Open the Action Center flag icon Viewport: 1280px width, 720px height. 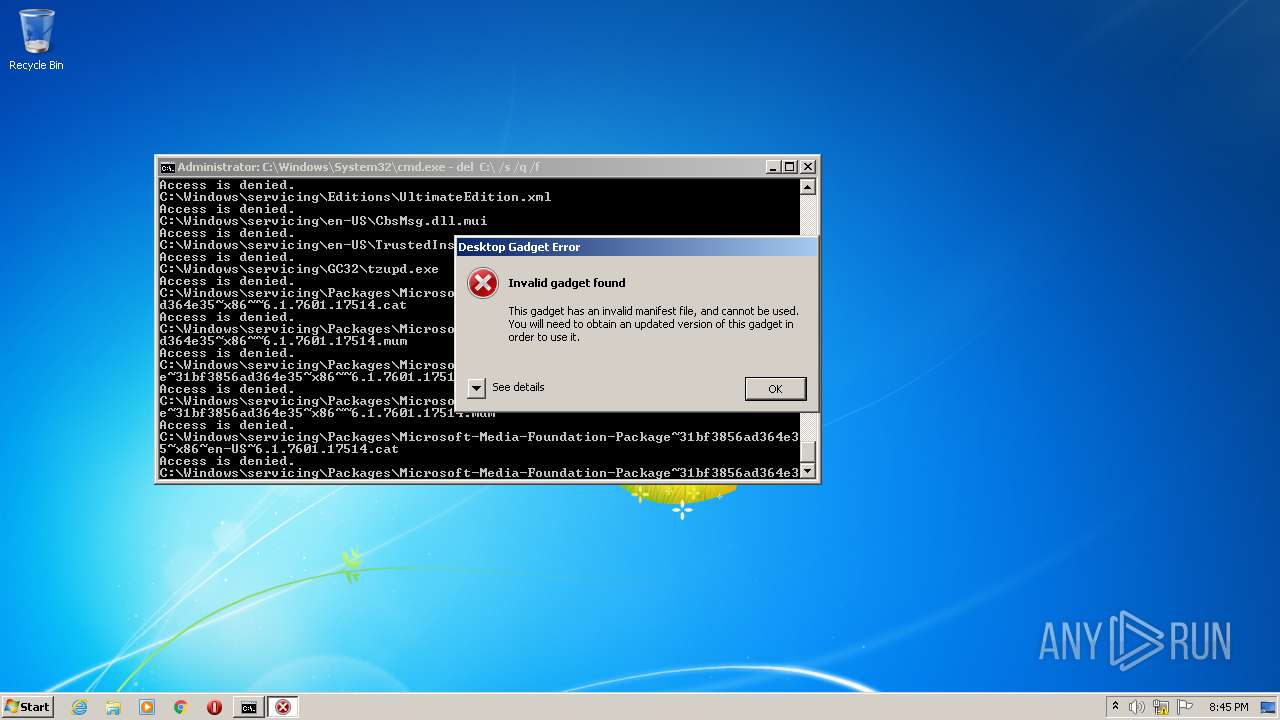(x=1185, y=707)
